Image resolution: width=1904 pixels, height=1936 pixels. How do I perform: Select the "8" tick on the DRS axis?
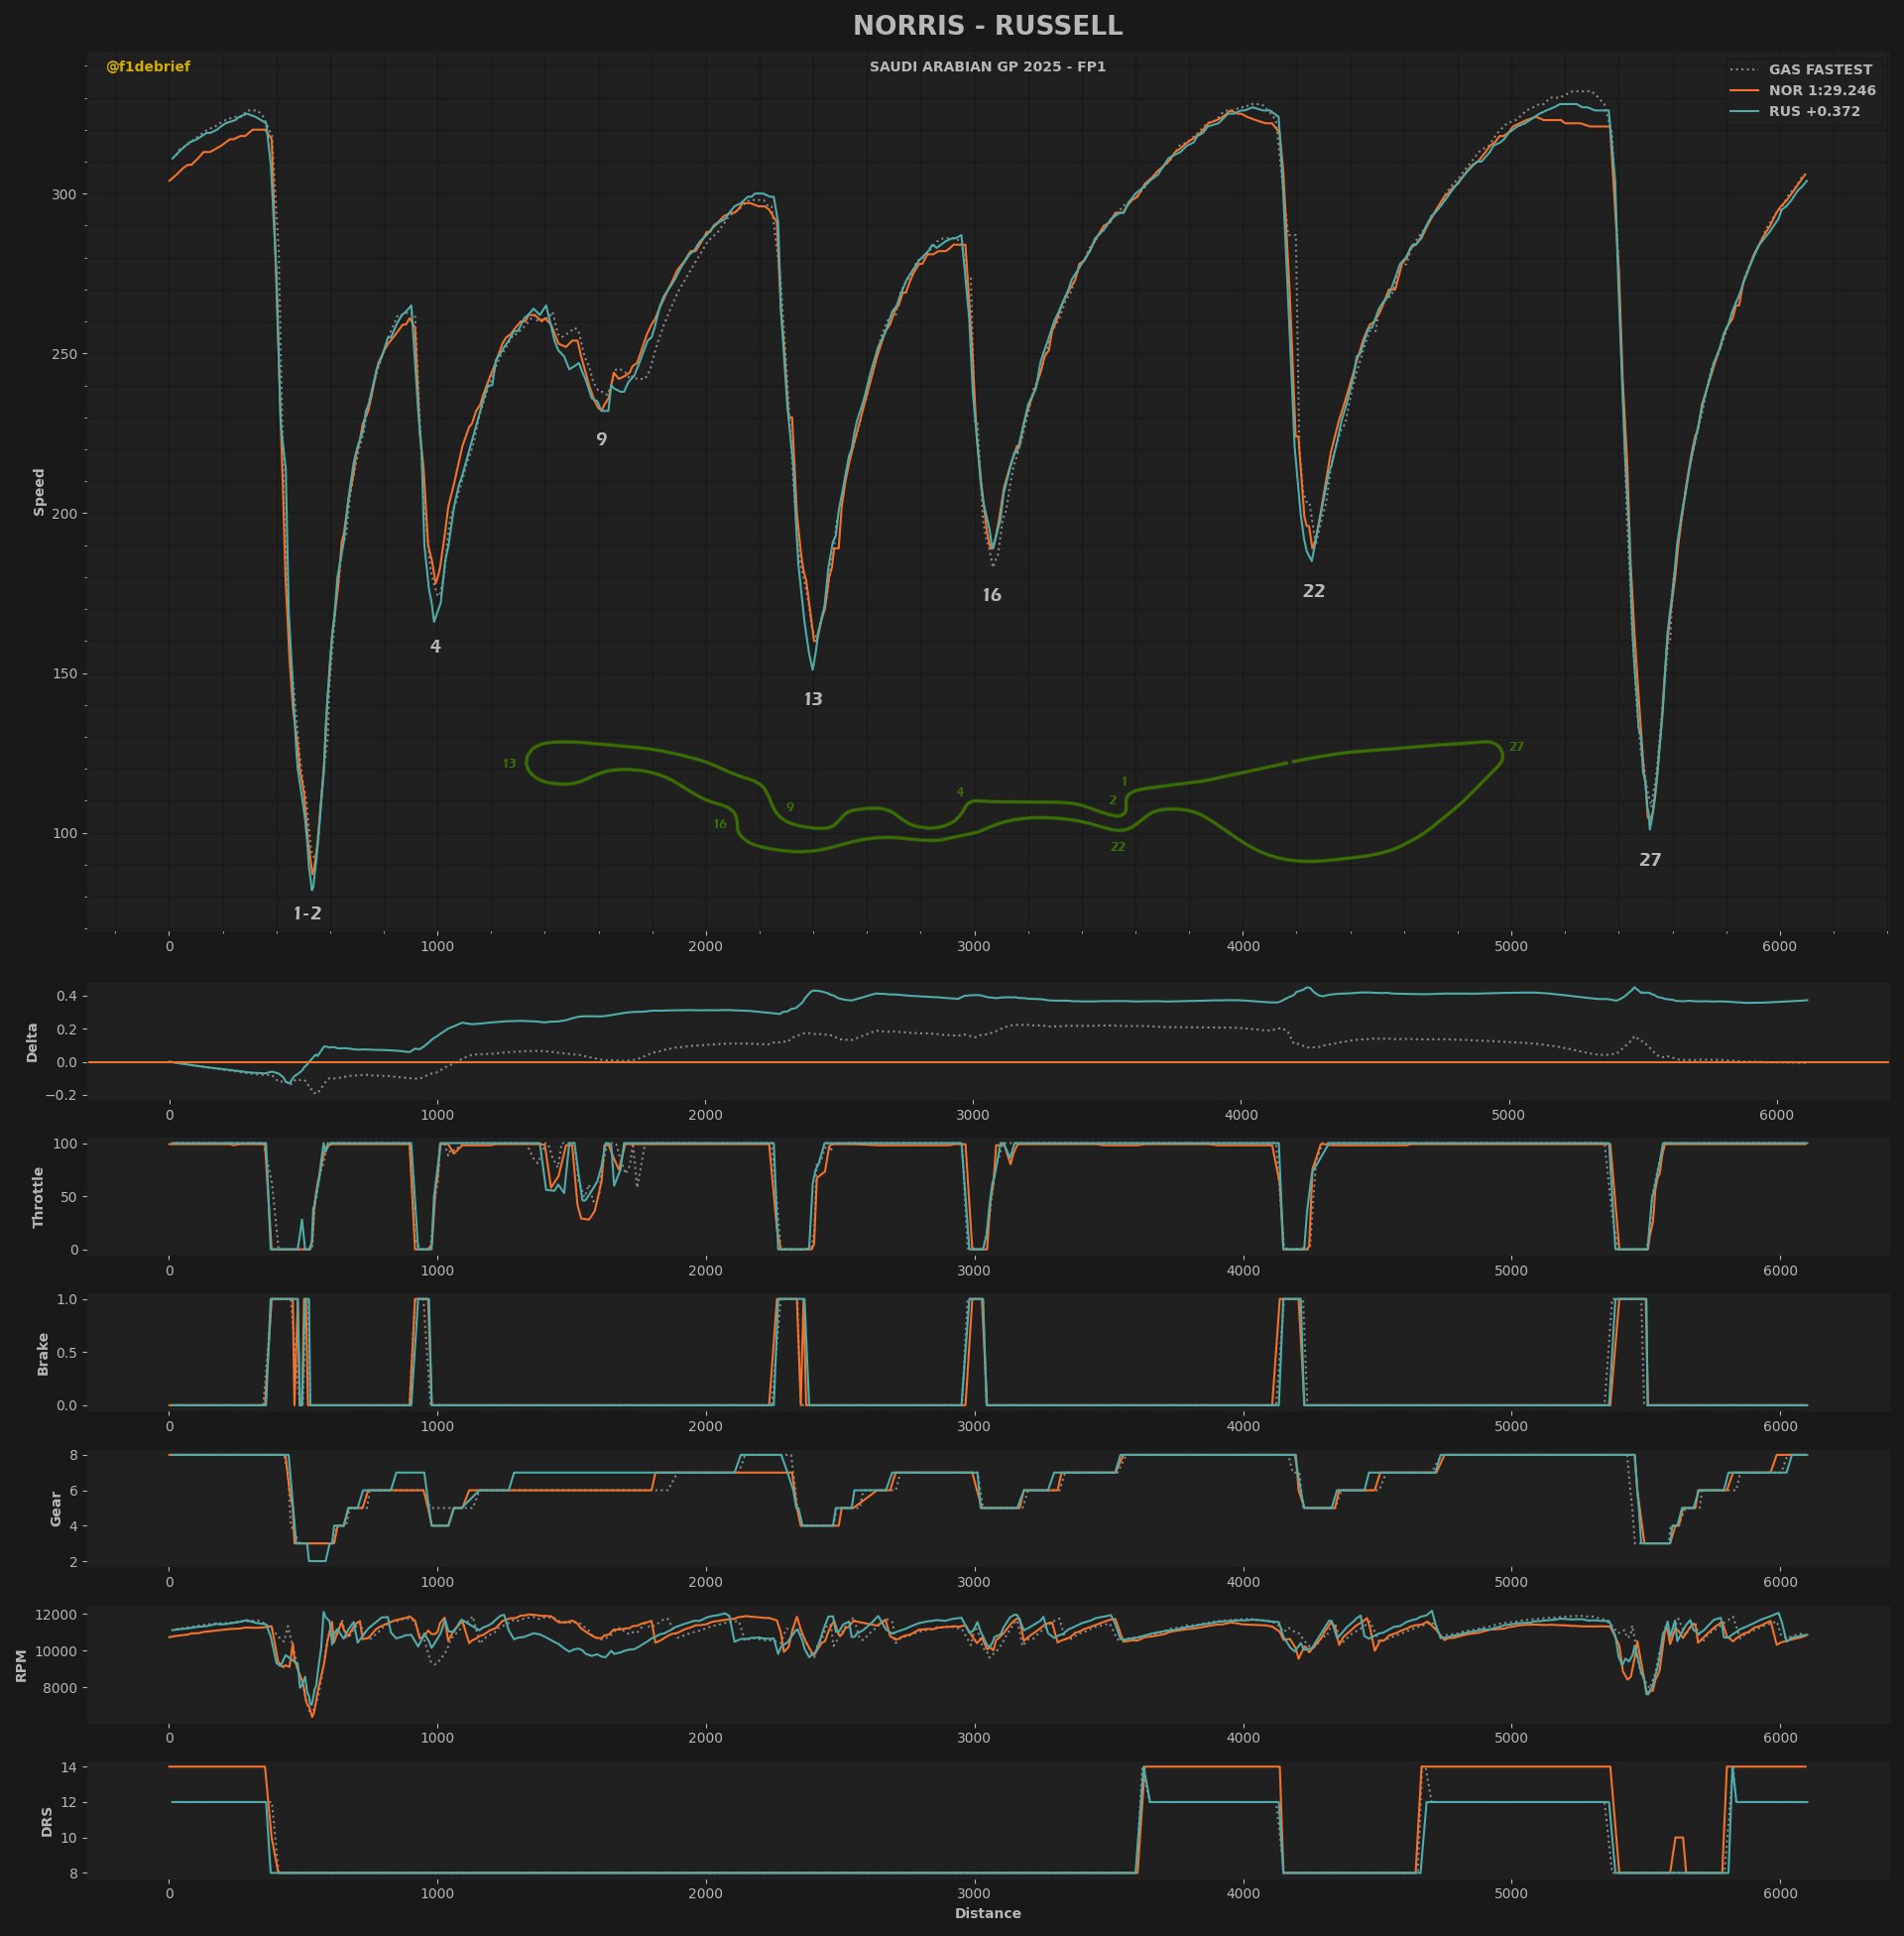point(73,1873)
